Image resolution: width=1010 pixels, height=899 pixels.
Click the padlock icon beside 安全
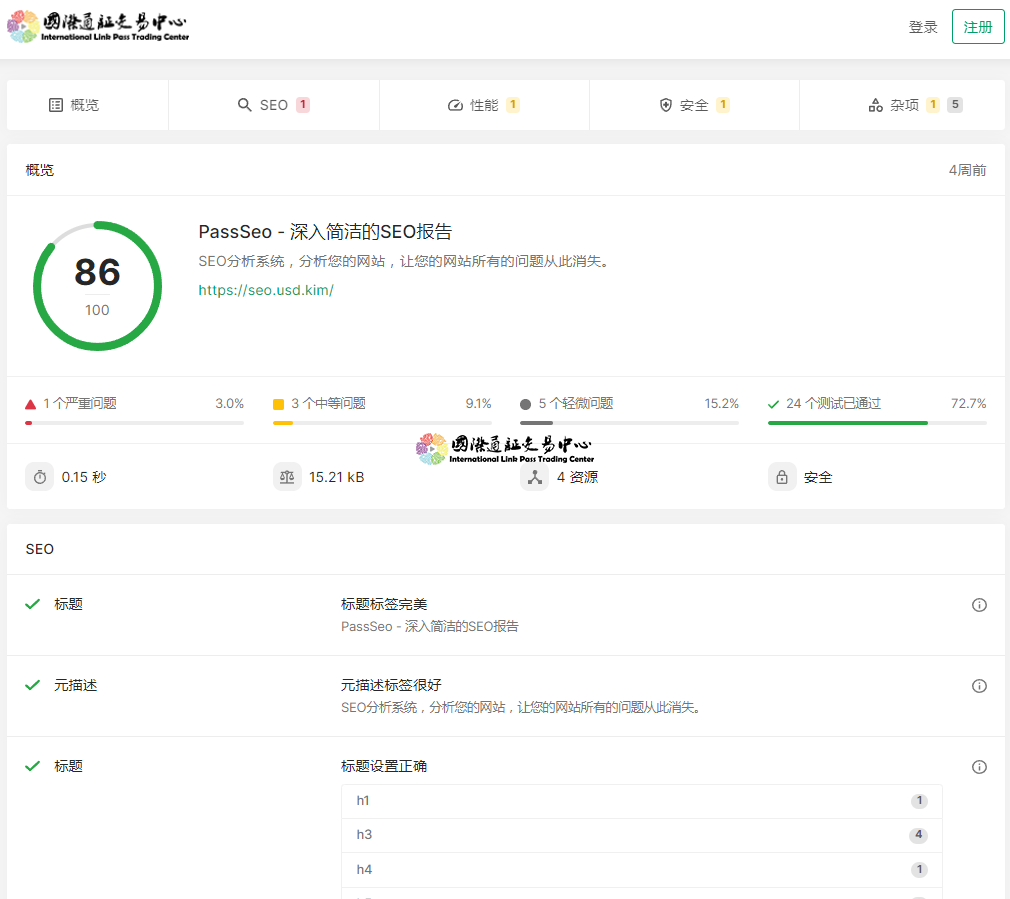pyautogui.click(x=782, y=477)
